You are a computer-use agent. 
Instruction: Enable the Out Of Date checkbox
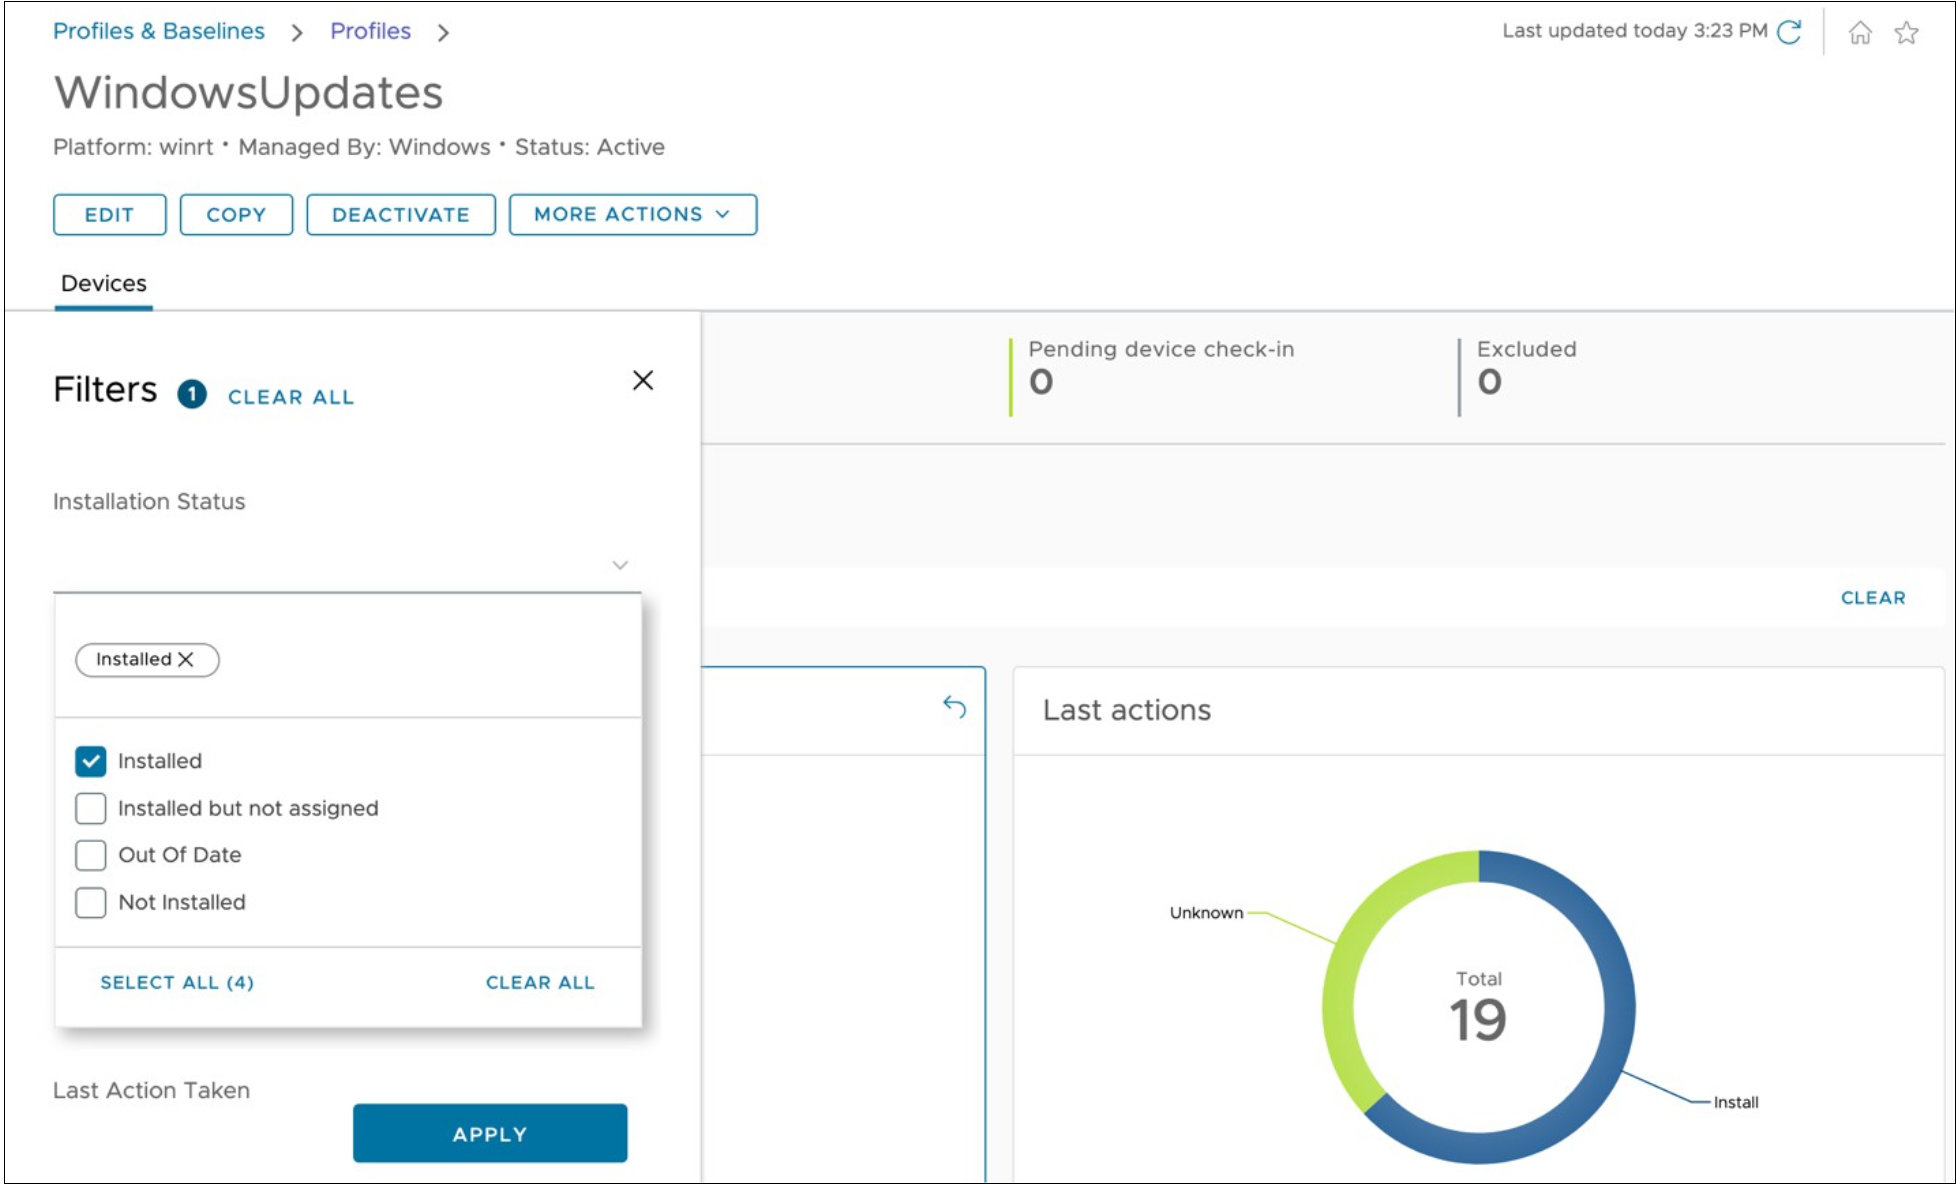point(91,855)
